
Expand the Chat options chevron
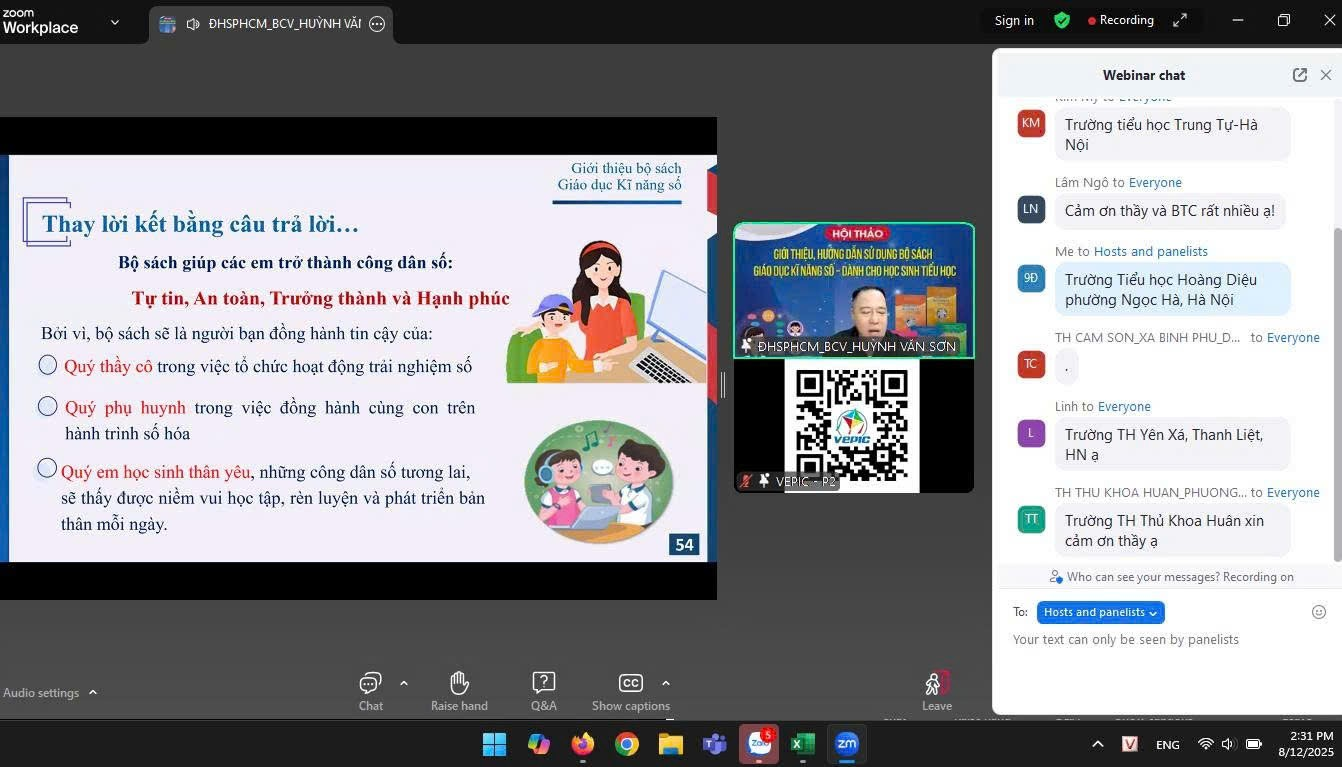[404, 683]
